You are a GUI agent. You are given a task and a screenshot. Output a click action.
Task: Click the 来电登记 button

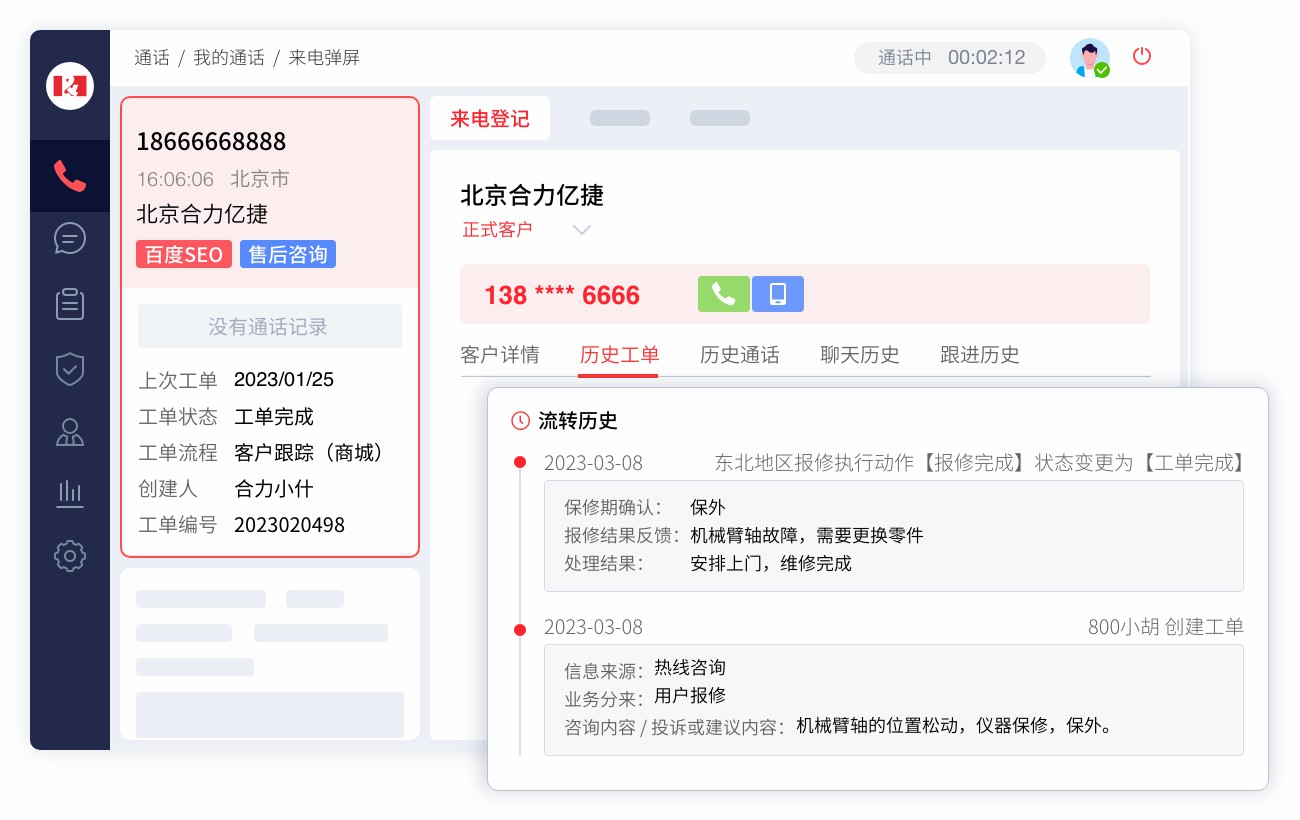pyautogui.click(x=490, y=118)
